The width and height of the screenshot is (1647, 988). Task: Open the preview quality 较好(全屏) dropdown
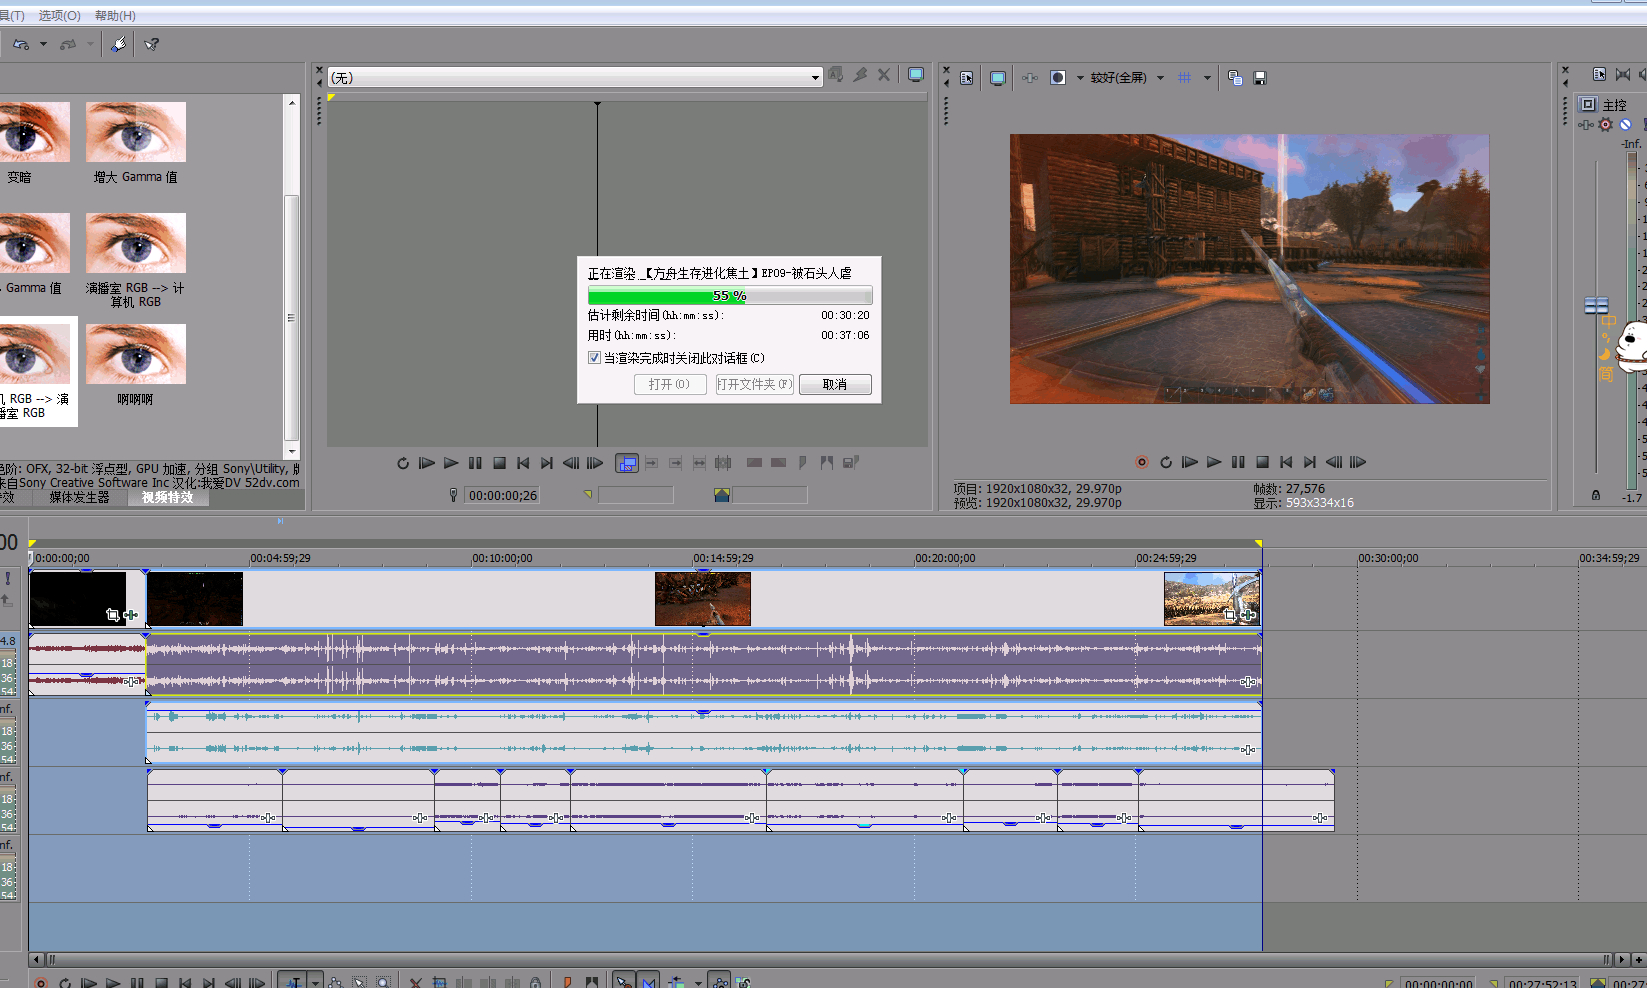pos(1160,77)
